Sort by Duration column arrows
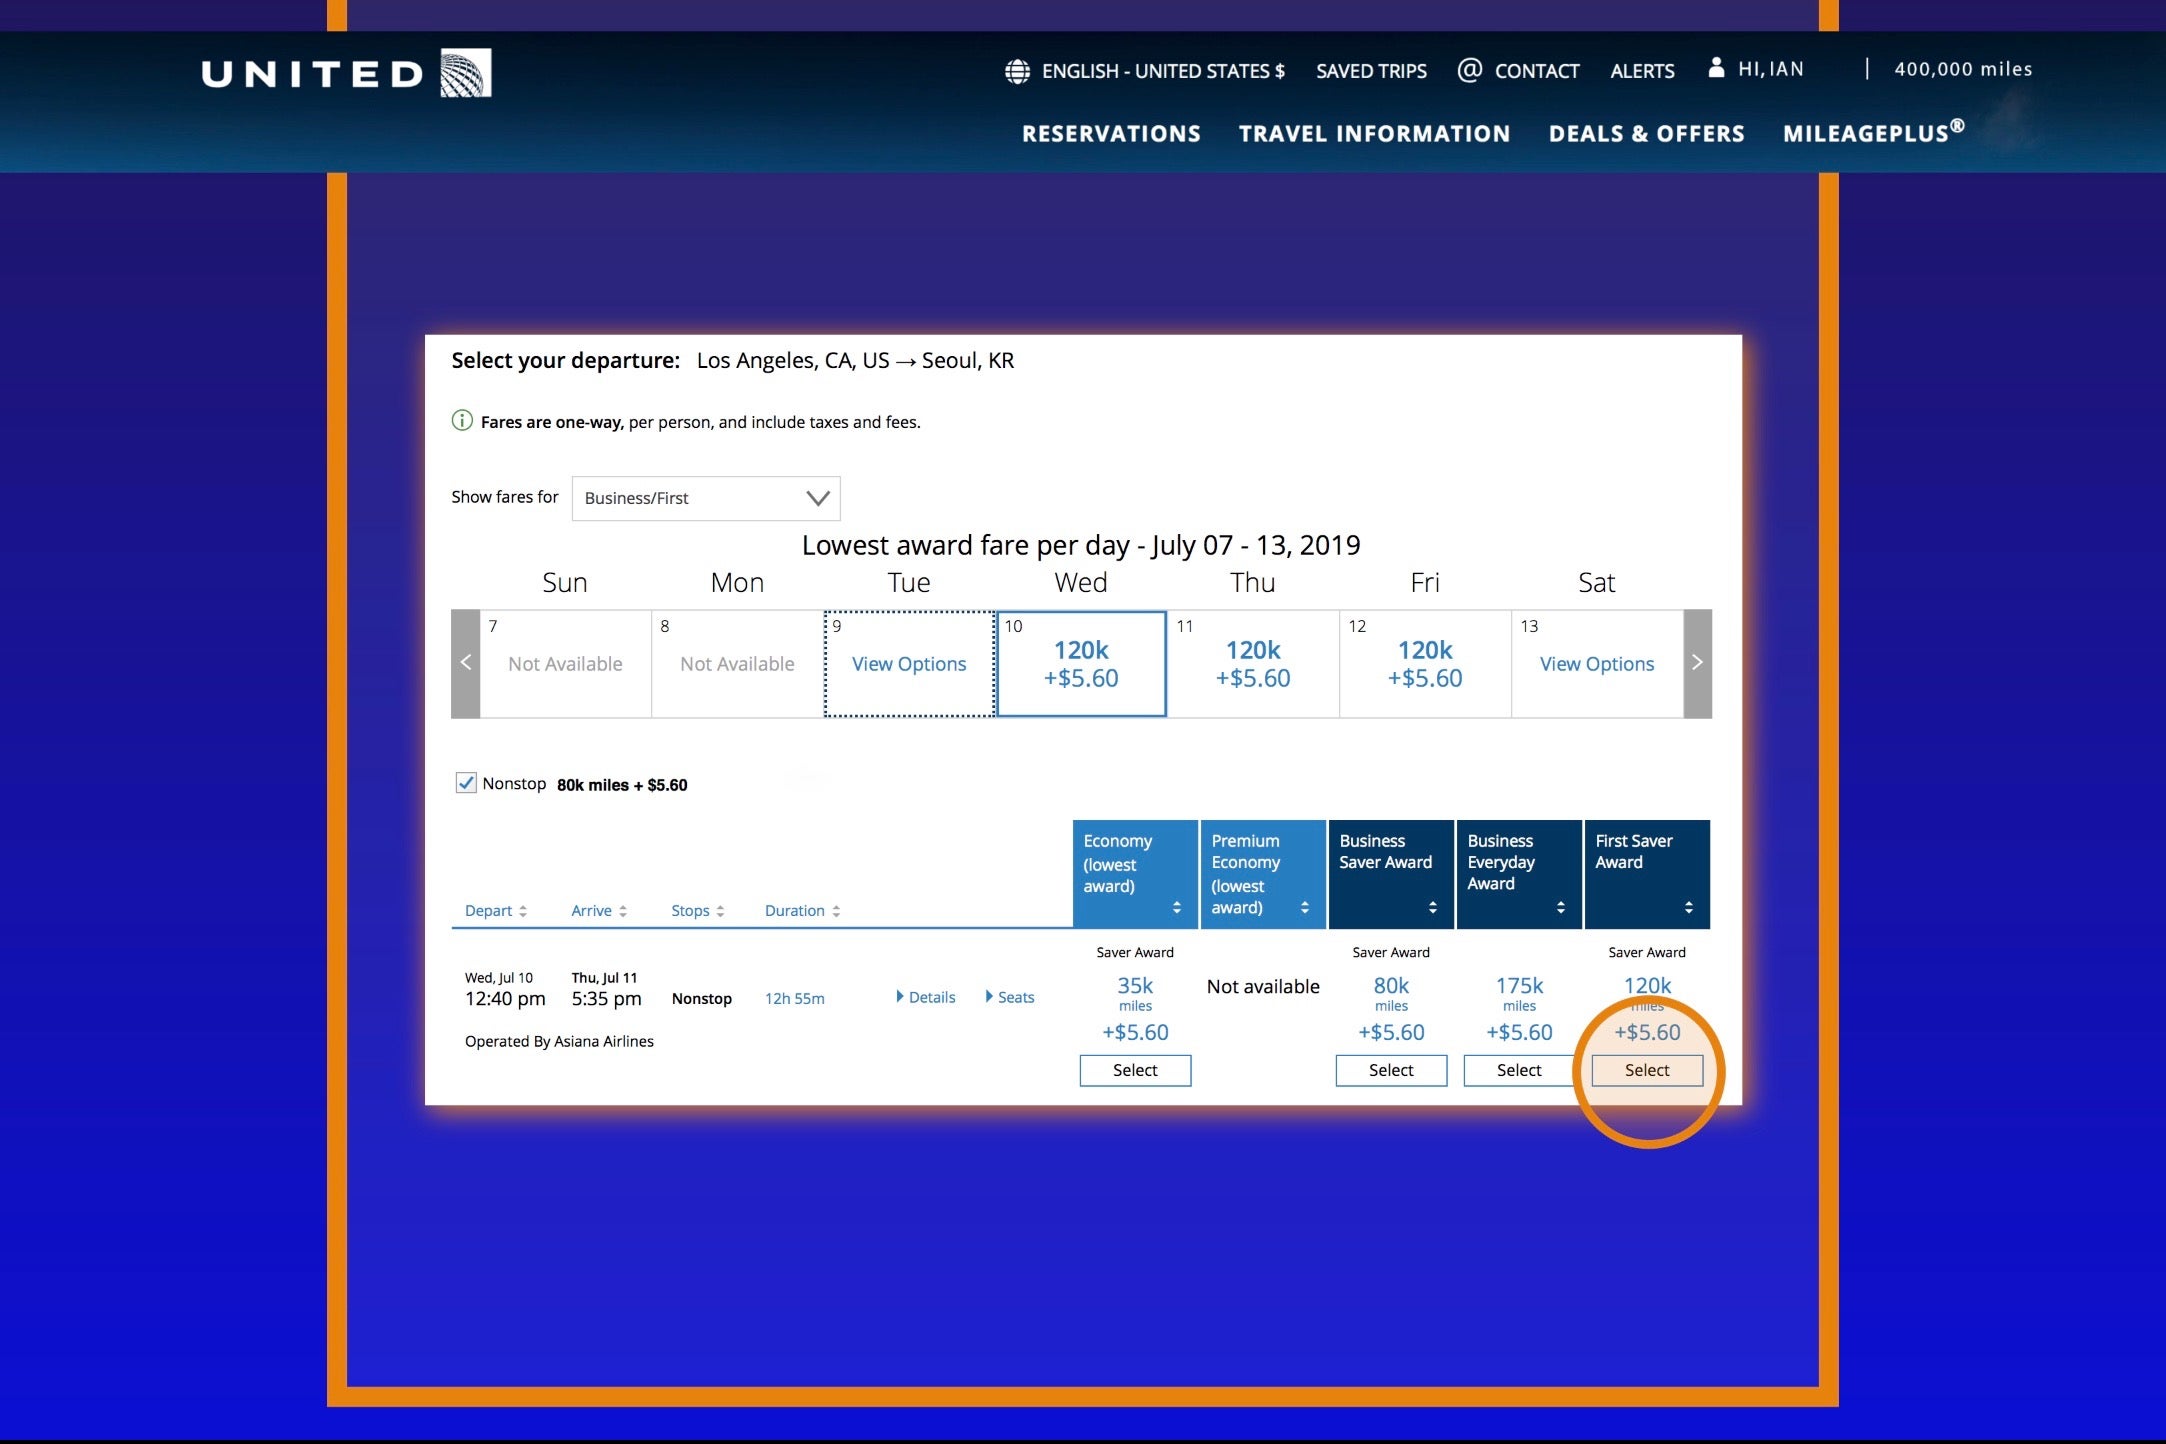 pos(836,911)
